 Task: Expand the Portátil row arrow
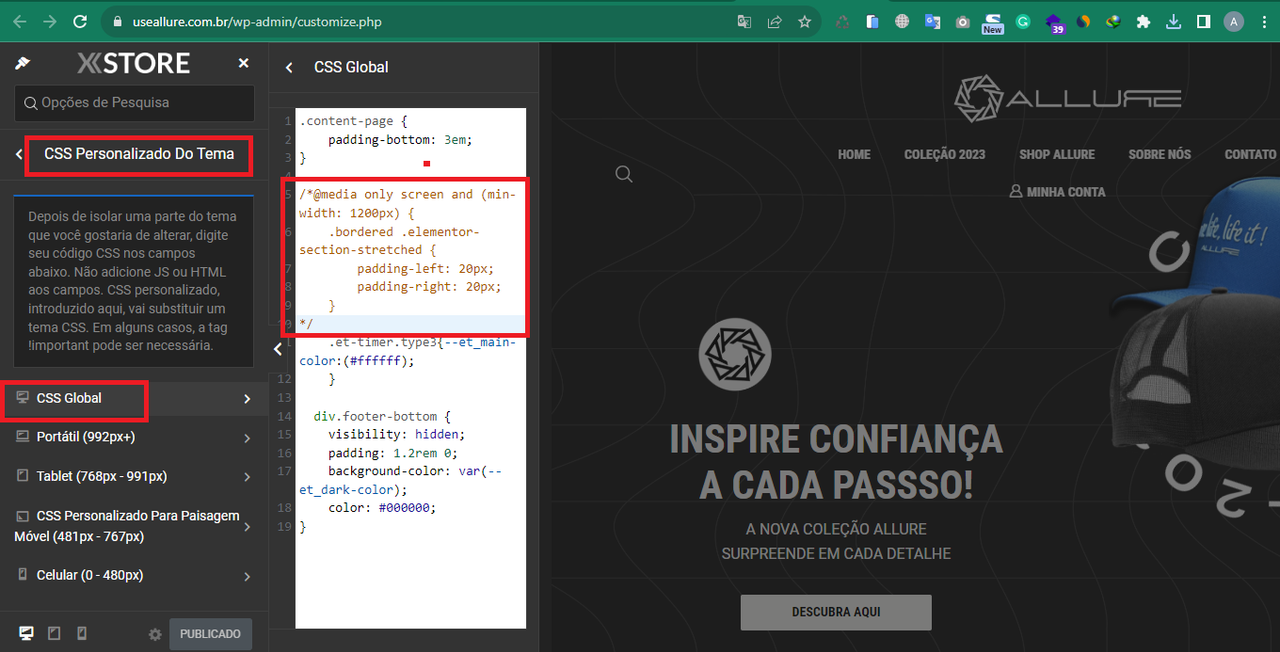click(x=247, y=438)
